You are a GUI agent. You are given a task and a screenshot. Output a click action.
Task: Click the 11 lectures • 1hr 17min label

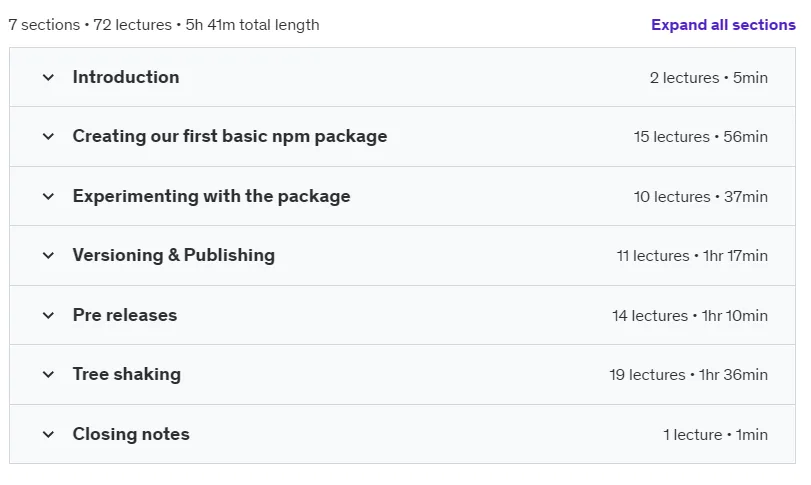click(x=692, y=255)
